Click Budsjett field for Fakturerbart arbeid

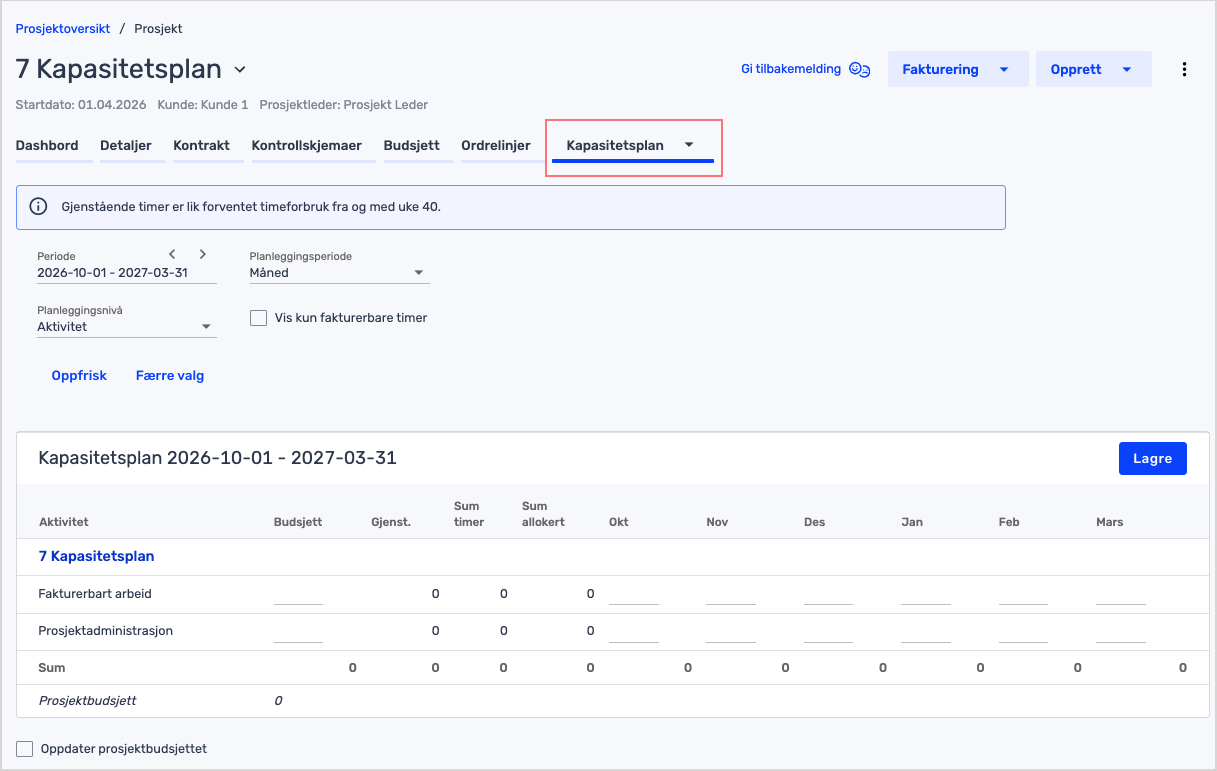pyautogui.click(x=298, y=594)
